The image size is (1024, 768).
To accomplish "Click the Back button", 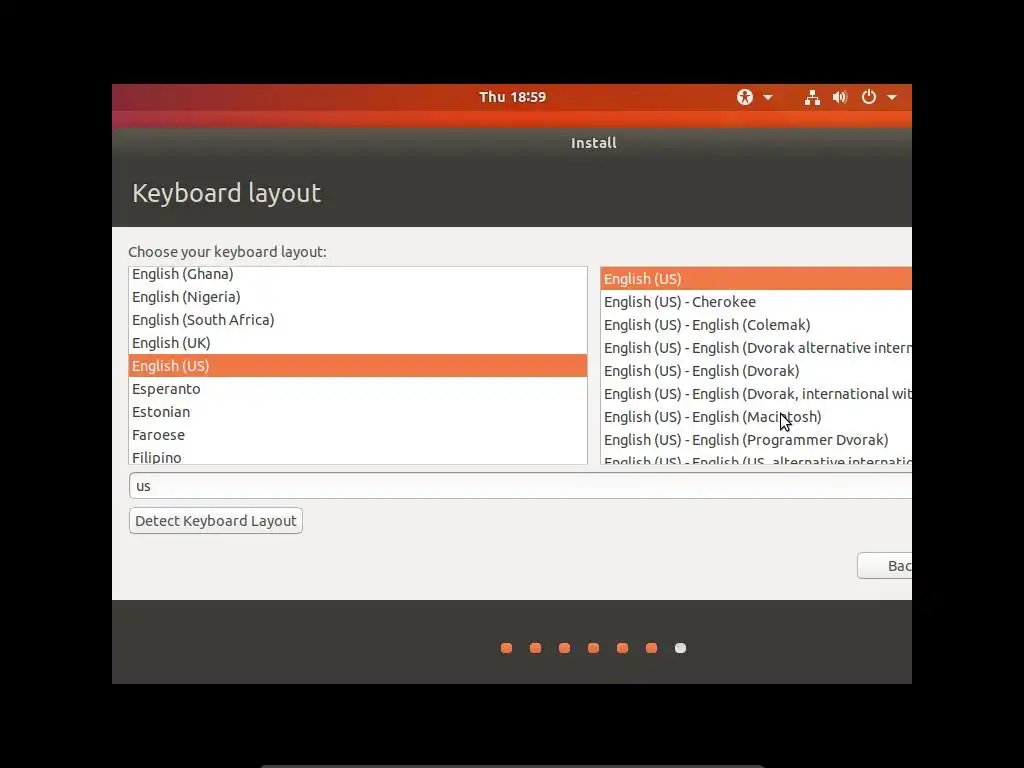I will point(885,566).
